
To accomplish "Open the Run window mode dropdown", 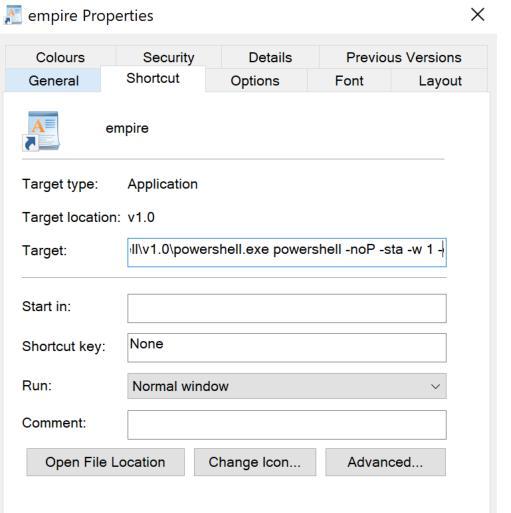I will [287, 386].
